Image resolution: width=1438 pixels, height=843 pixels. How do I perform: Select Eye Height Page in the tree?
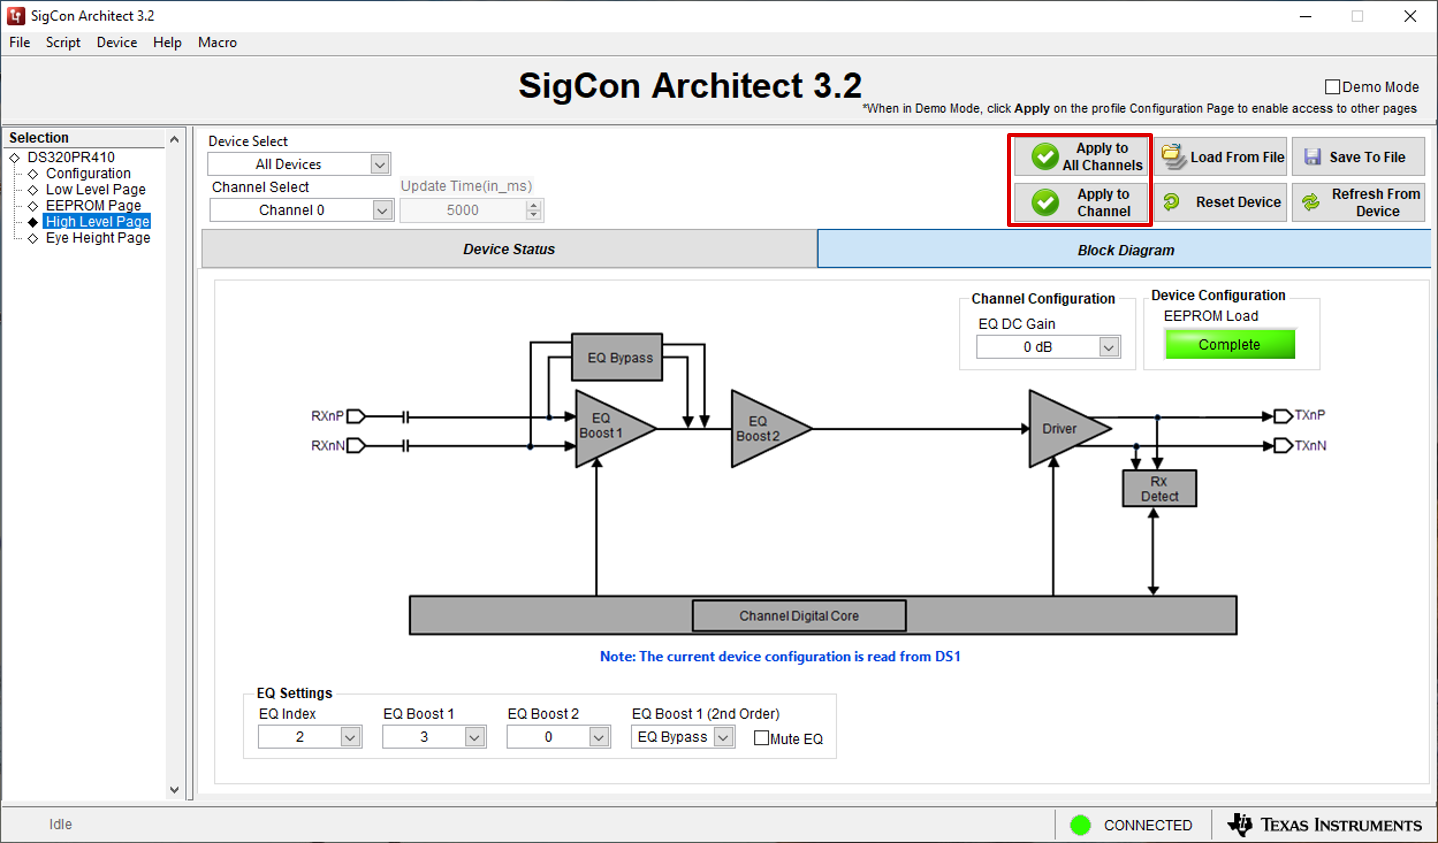point(98,238)
